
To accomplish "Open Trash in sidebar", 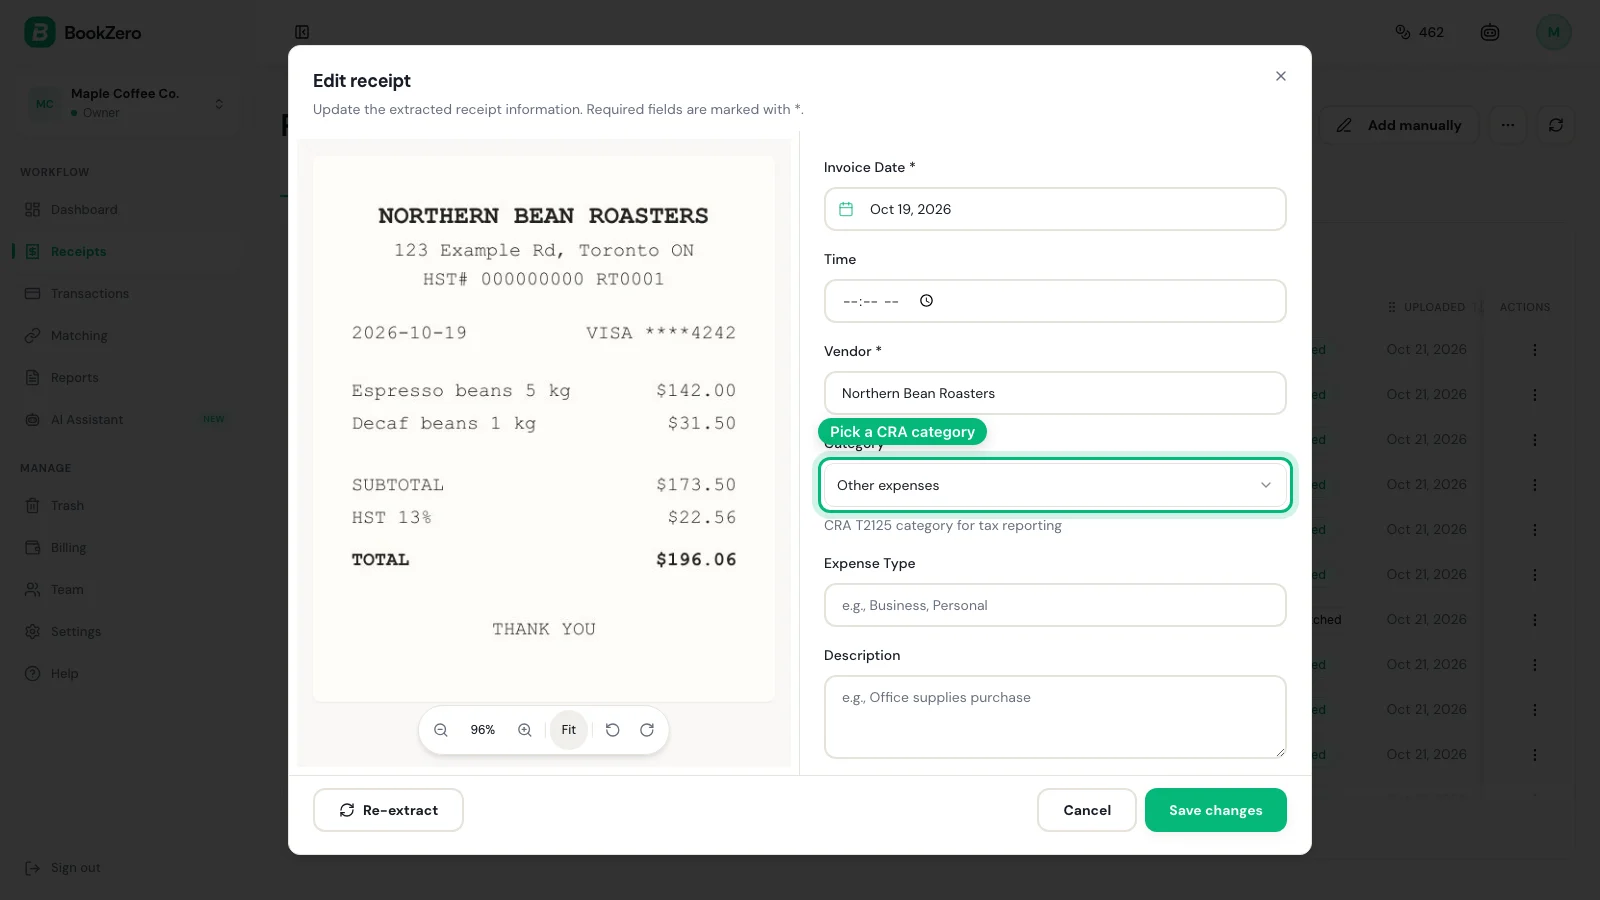I will [x=130, y=506].
